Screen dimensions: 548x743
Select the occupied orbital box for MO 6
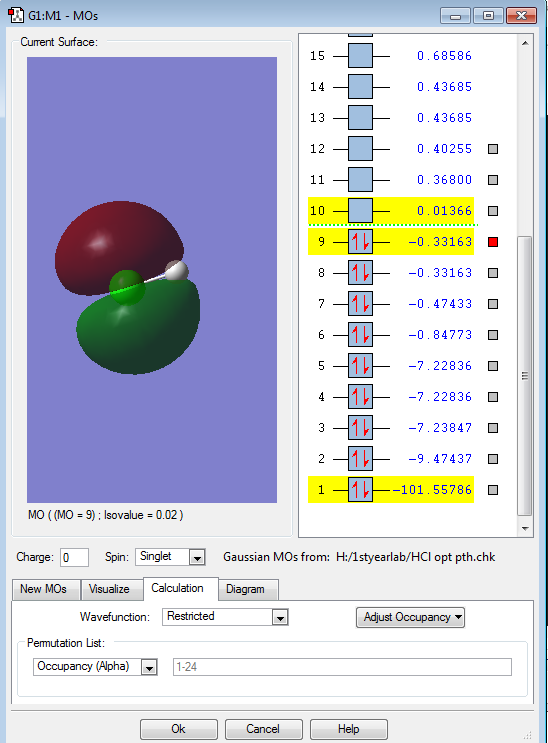(360, 335)
